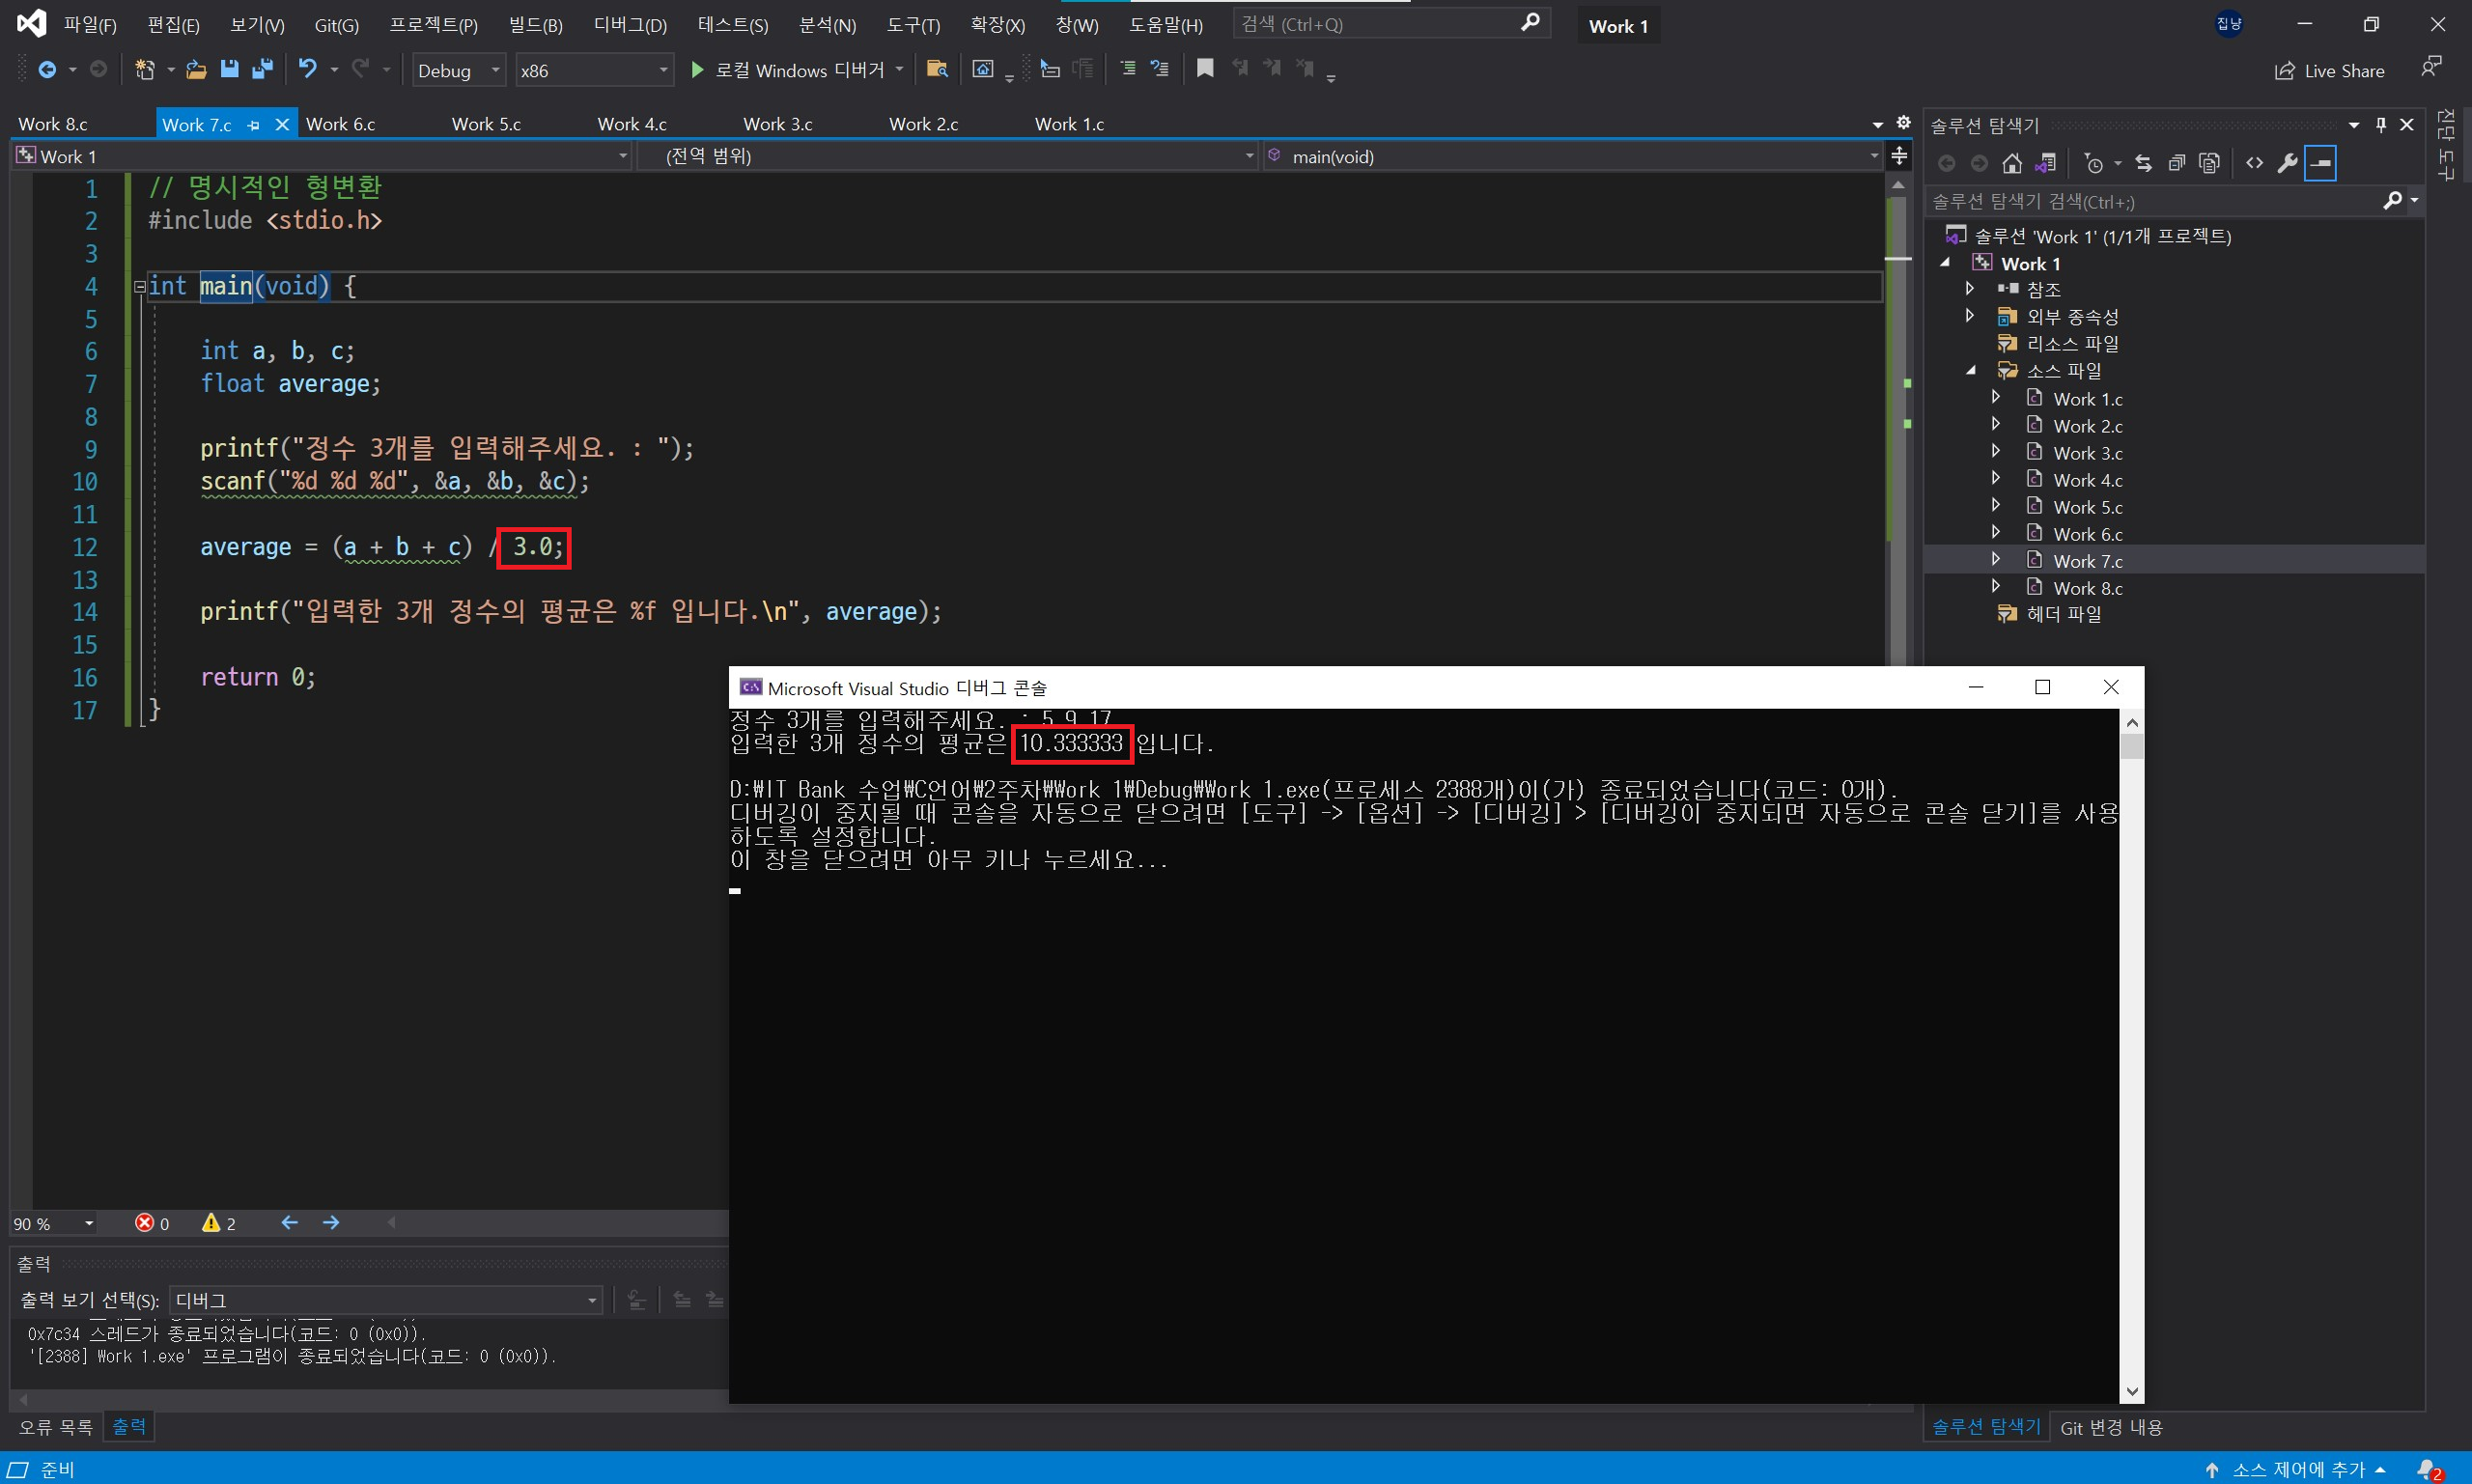The image size is (2472, 1484).
Task: Open the output source 디버그 dropdown
Action: point(385,1300)
